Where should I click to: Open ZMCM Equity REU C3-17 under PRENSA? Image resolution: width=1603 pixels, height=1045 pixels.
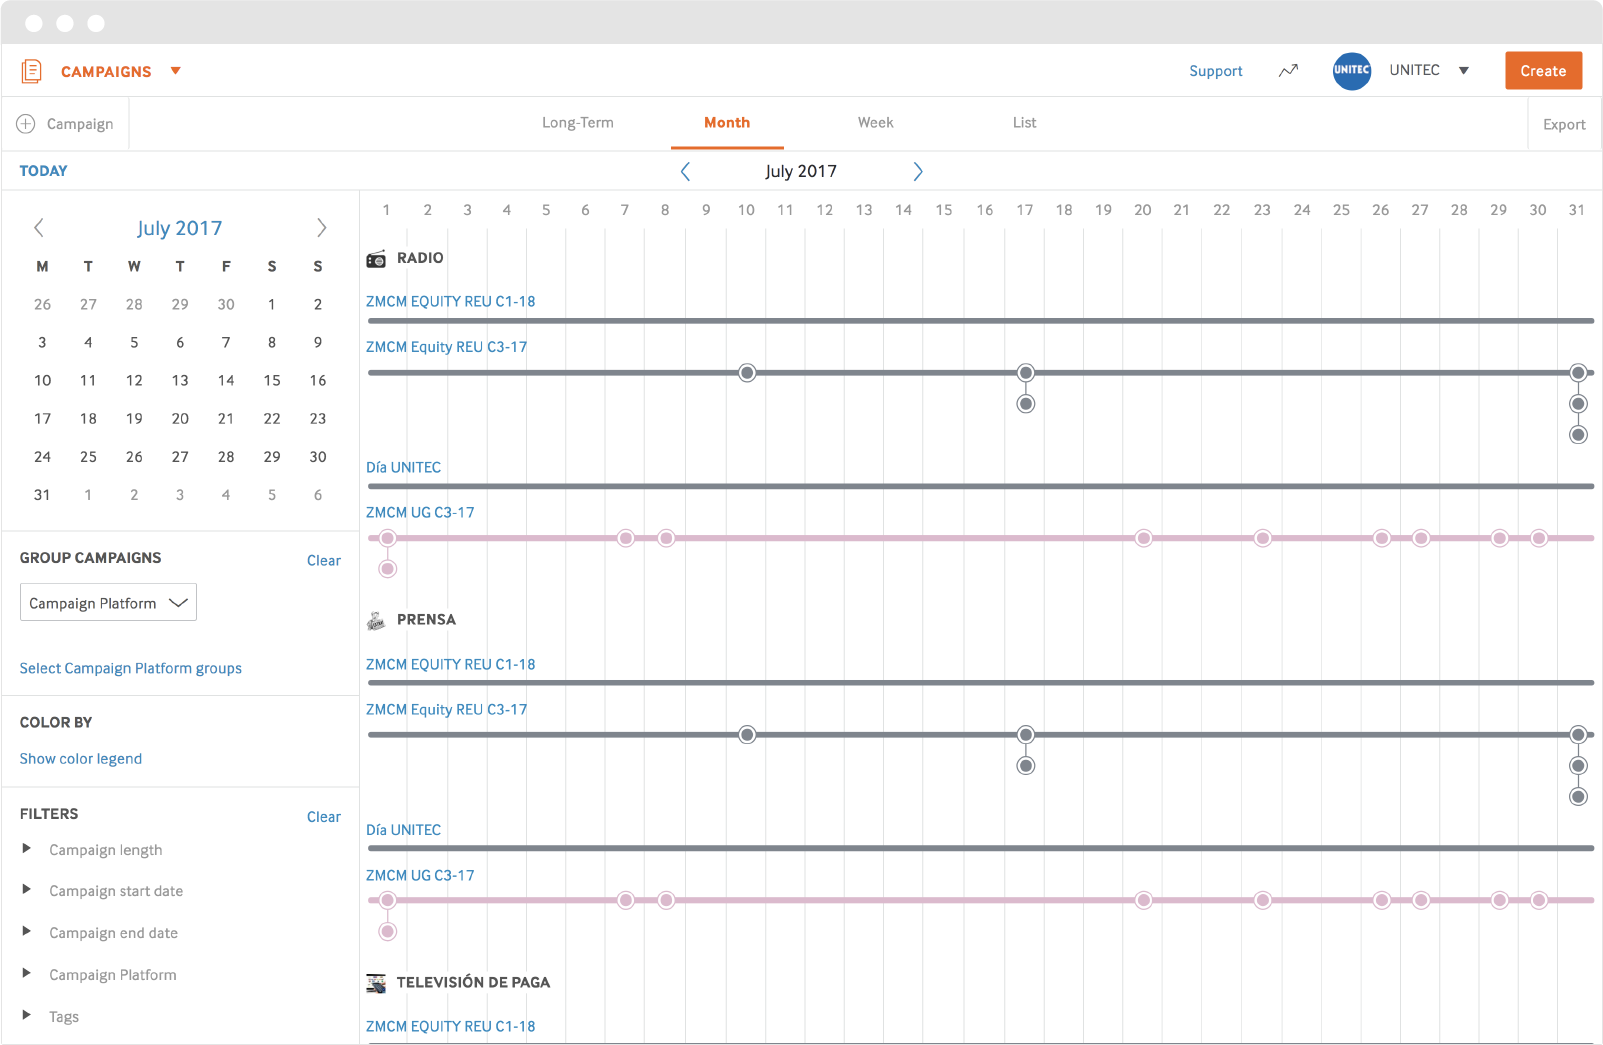[446, 710]
